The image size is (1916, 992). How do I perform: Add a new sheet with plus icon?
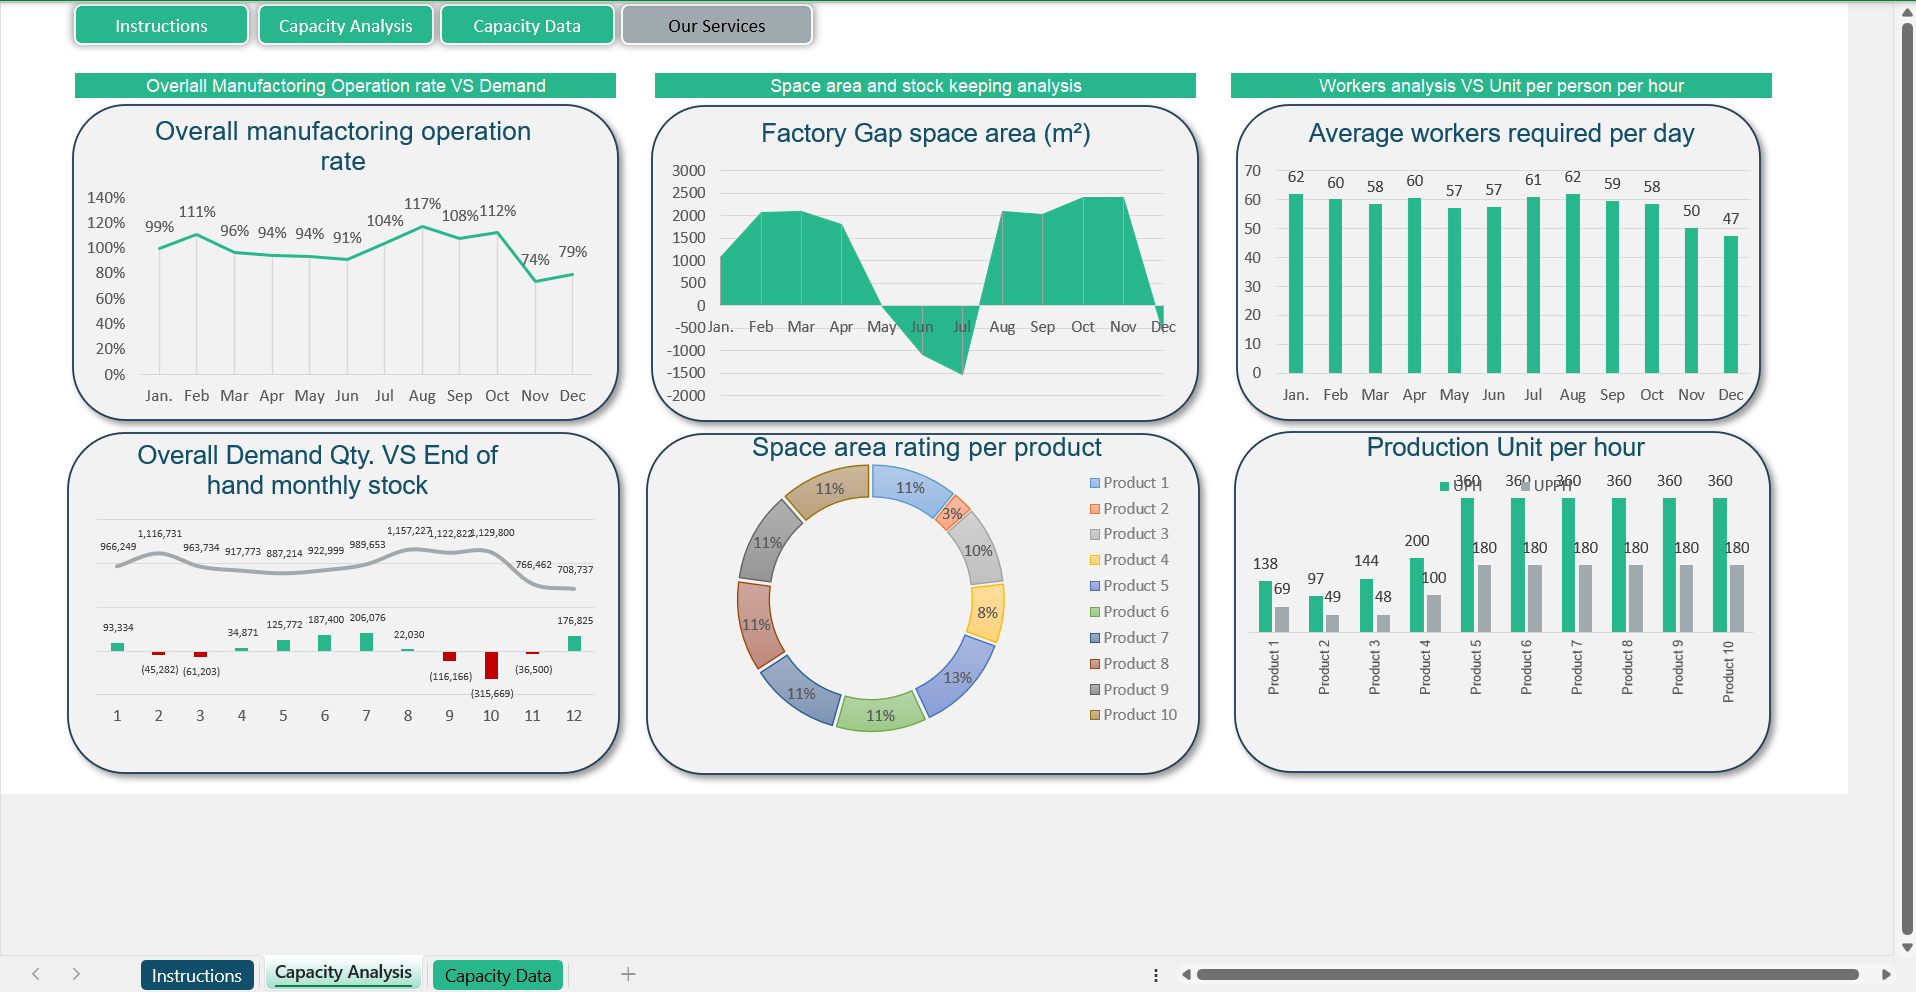click(x=628, y=974)
